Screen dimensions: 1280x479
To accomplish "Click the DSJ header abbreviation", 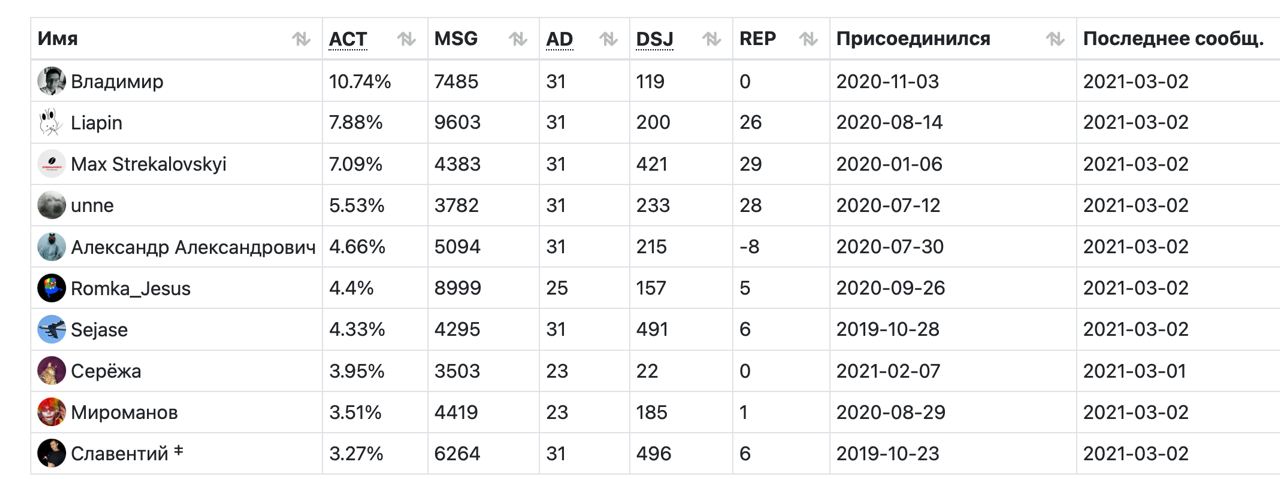I will pyautogui.click(x=655, y=40).
